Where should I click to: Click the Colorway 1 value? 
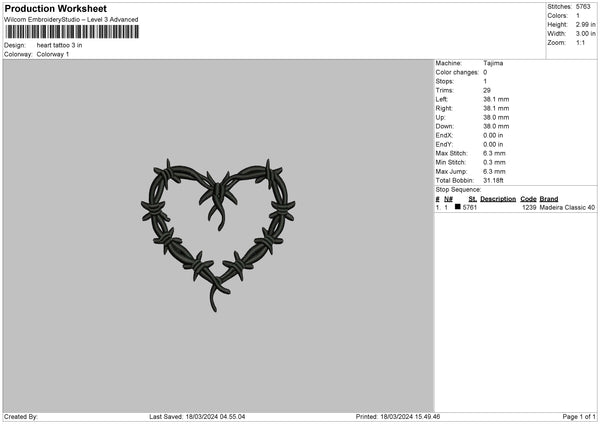tap(55, 54)
